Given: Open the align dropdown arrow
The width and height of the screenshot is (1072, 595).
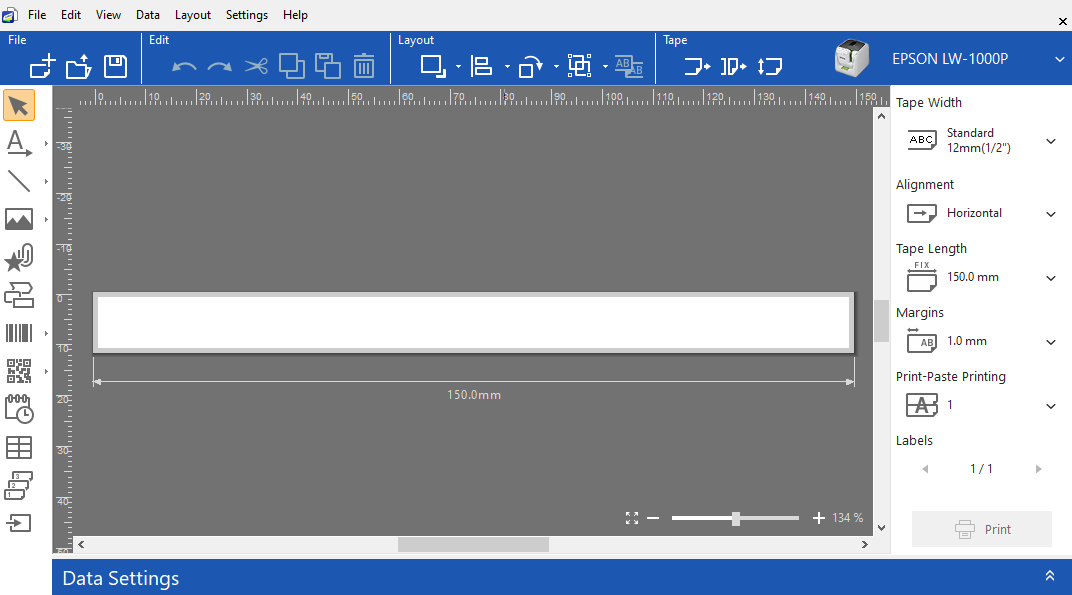Looking at the screenshot, I should [507, 67].
